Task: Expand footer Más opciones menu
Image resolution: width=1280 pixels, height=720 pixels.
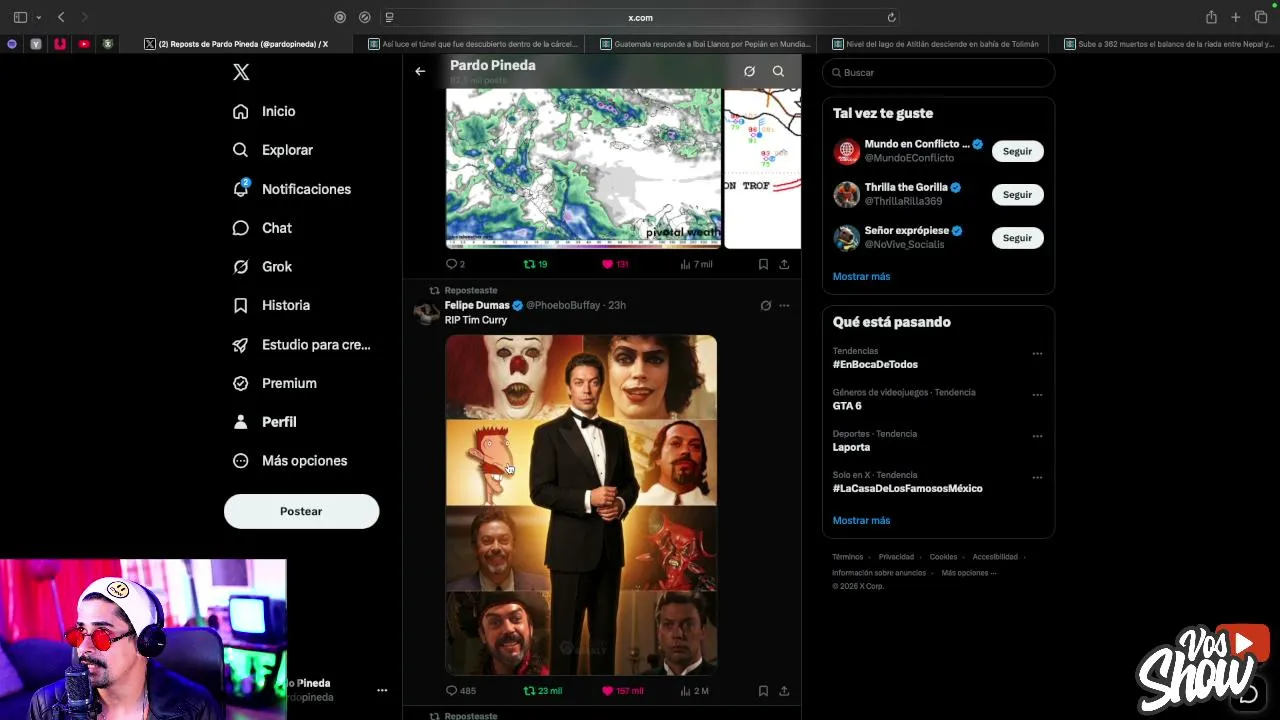Action: [x=968, y=573]
